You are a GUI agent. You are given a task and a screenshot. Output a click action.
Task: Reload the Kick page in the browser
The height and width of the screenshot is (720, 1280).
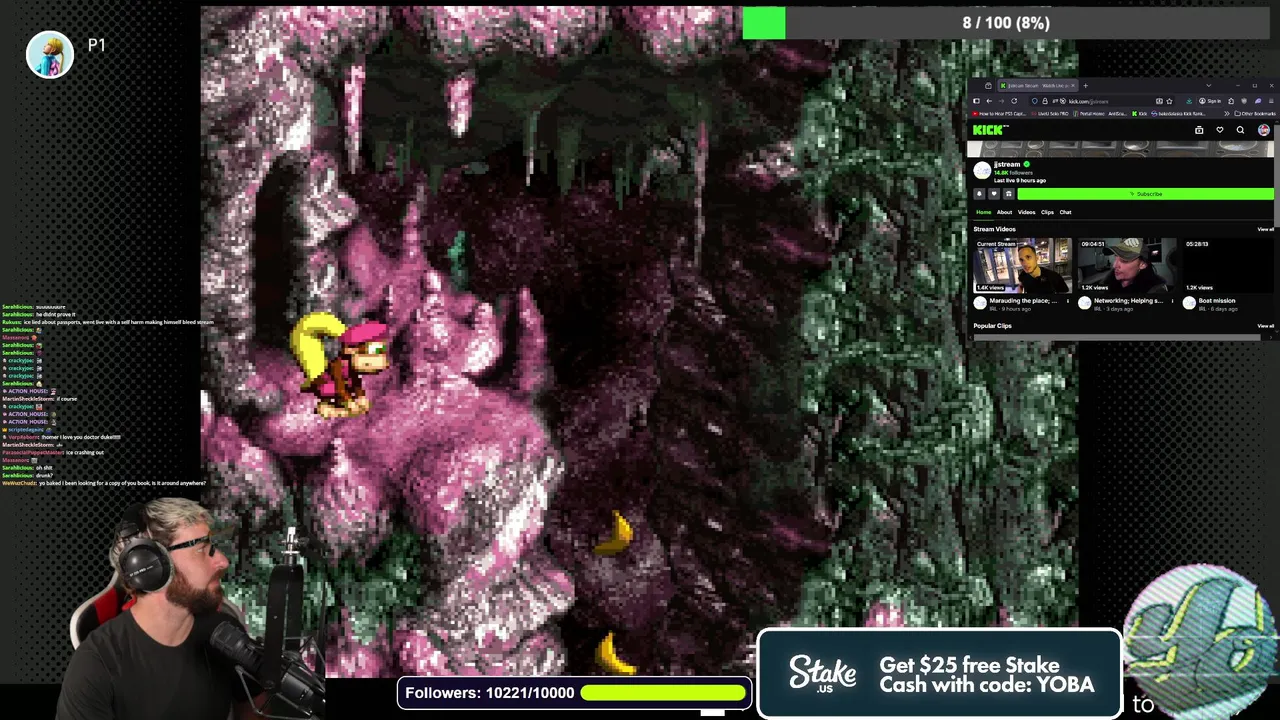click(x=1014, y=101)
